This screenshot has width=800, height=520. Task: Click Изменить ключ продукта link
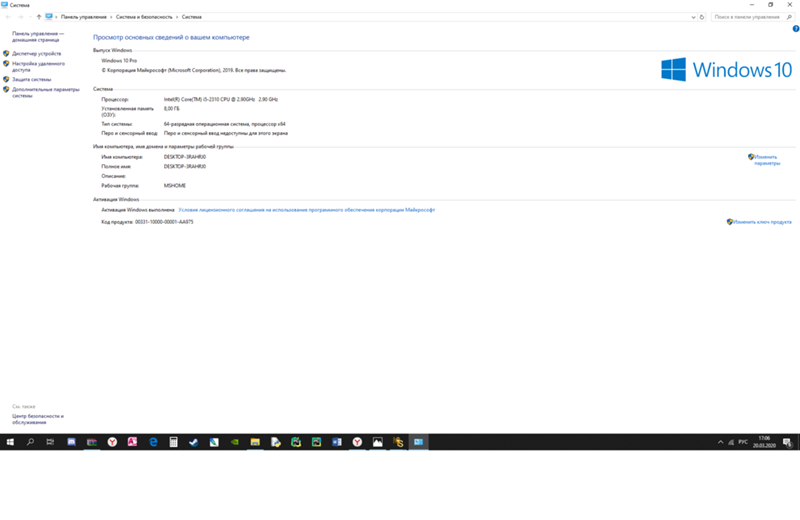[762, 222]
